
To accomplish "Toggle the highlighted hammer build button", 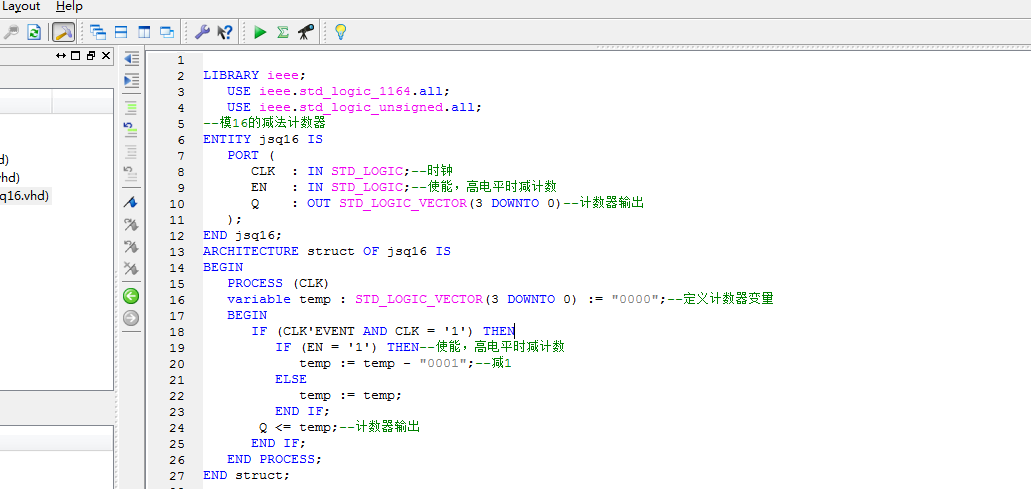I will click(63, 32).
